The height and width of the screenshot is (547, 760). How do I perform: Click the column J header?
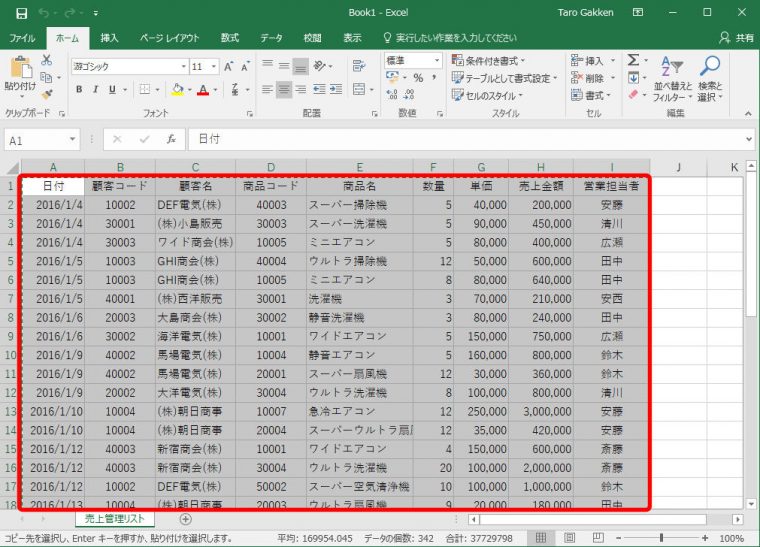(678, 167)
